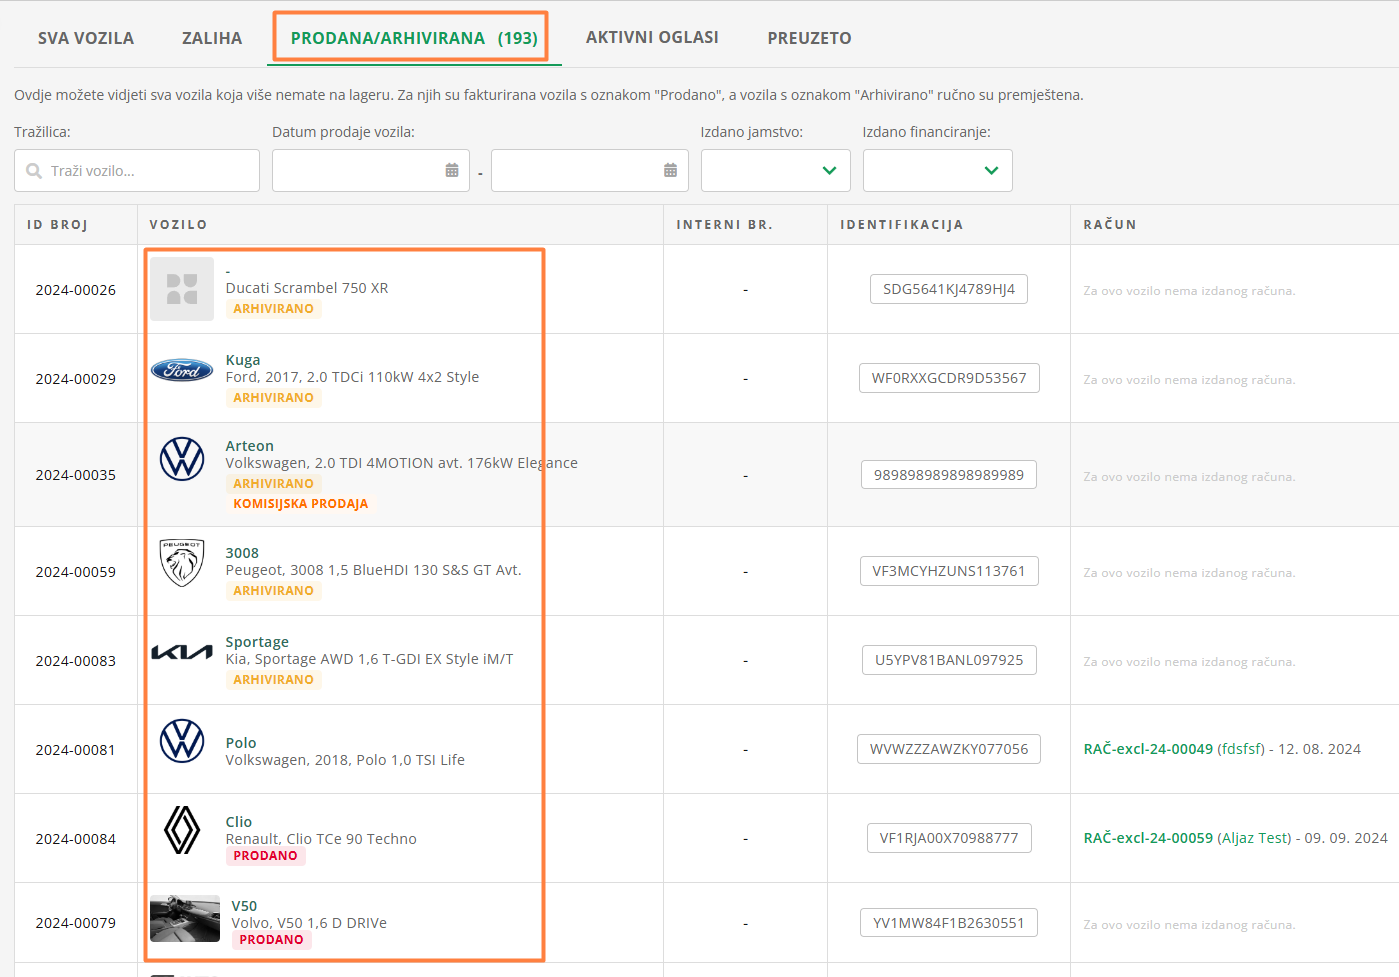Open invoice RAČ-excl-24-00059
Image resolution: width=1399 pixels, height=977 pixels.
pos(1148,838)
